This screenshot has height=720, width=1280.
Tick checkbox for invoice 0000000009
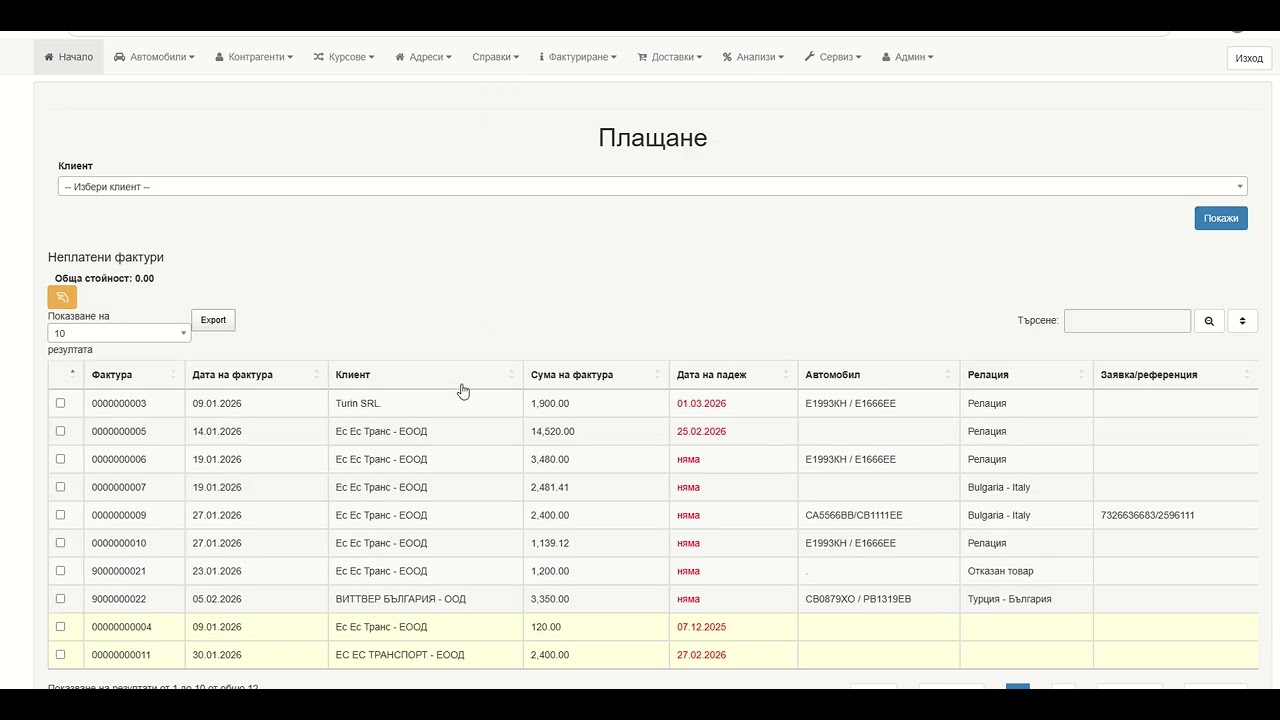(x=60, y=515)
